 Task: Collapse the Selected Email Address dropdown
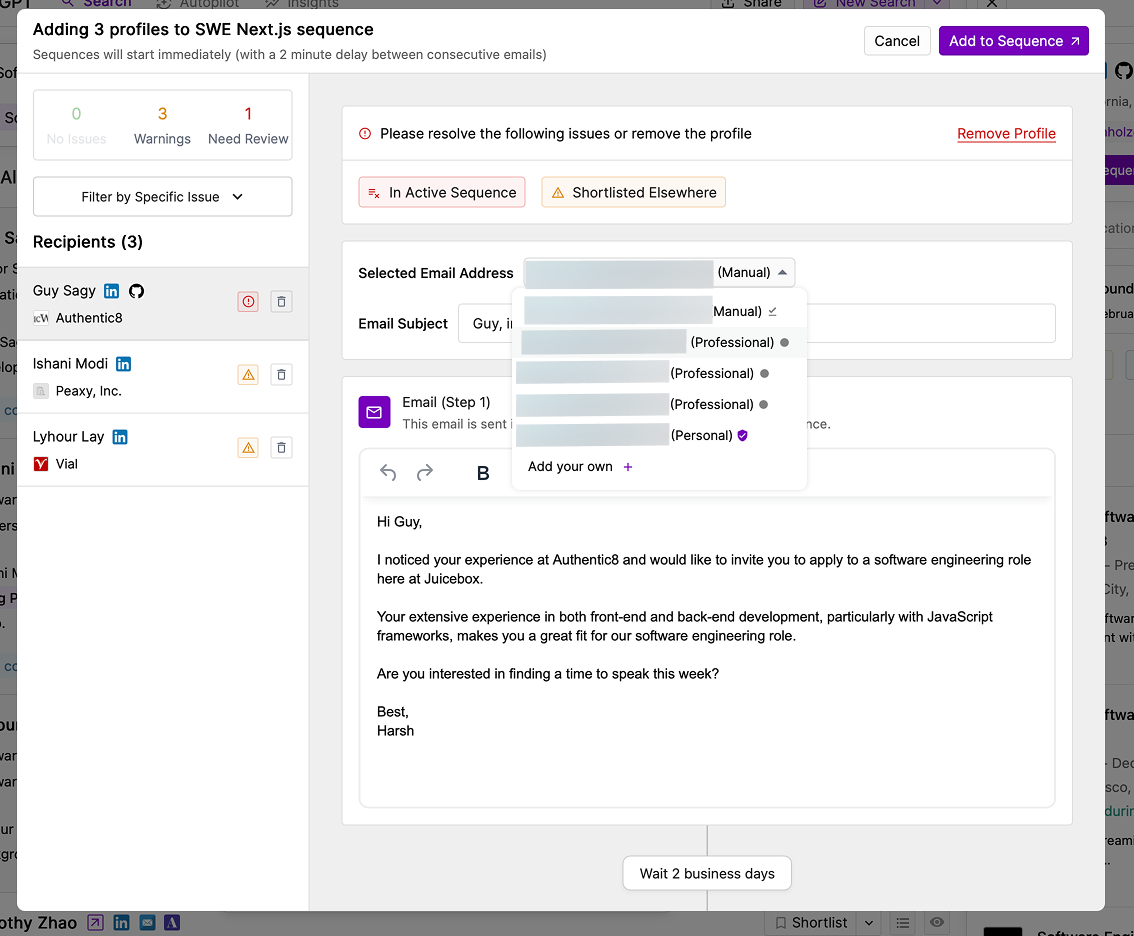point(783,273)
